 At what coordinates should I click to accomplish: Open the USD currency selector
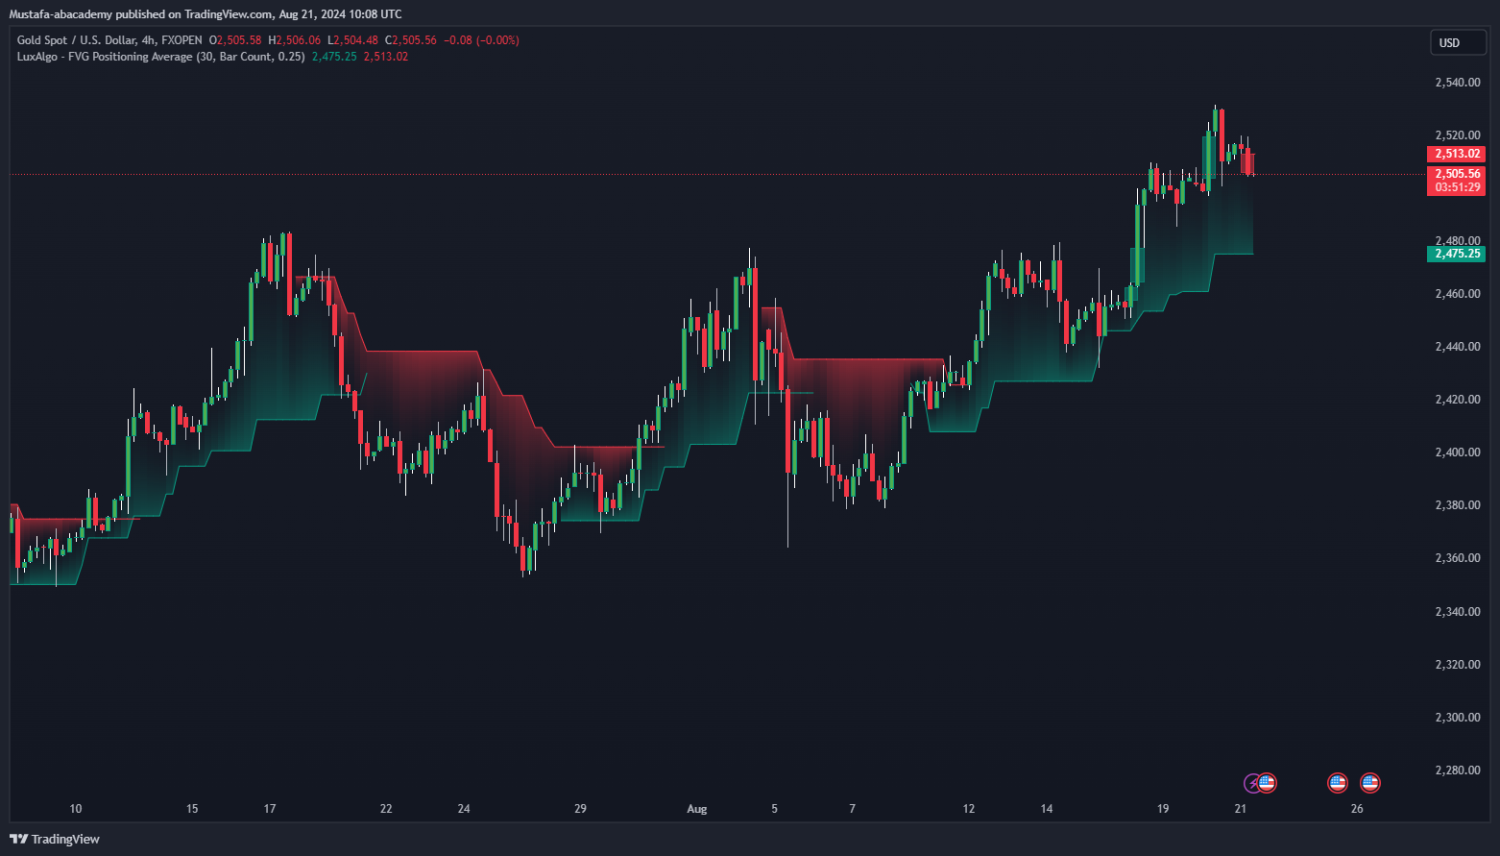(1457, 43)
